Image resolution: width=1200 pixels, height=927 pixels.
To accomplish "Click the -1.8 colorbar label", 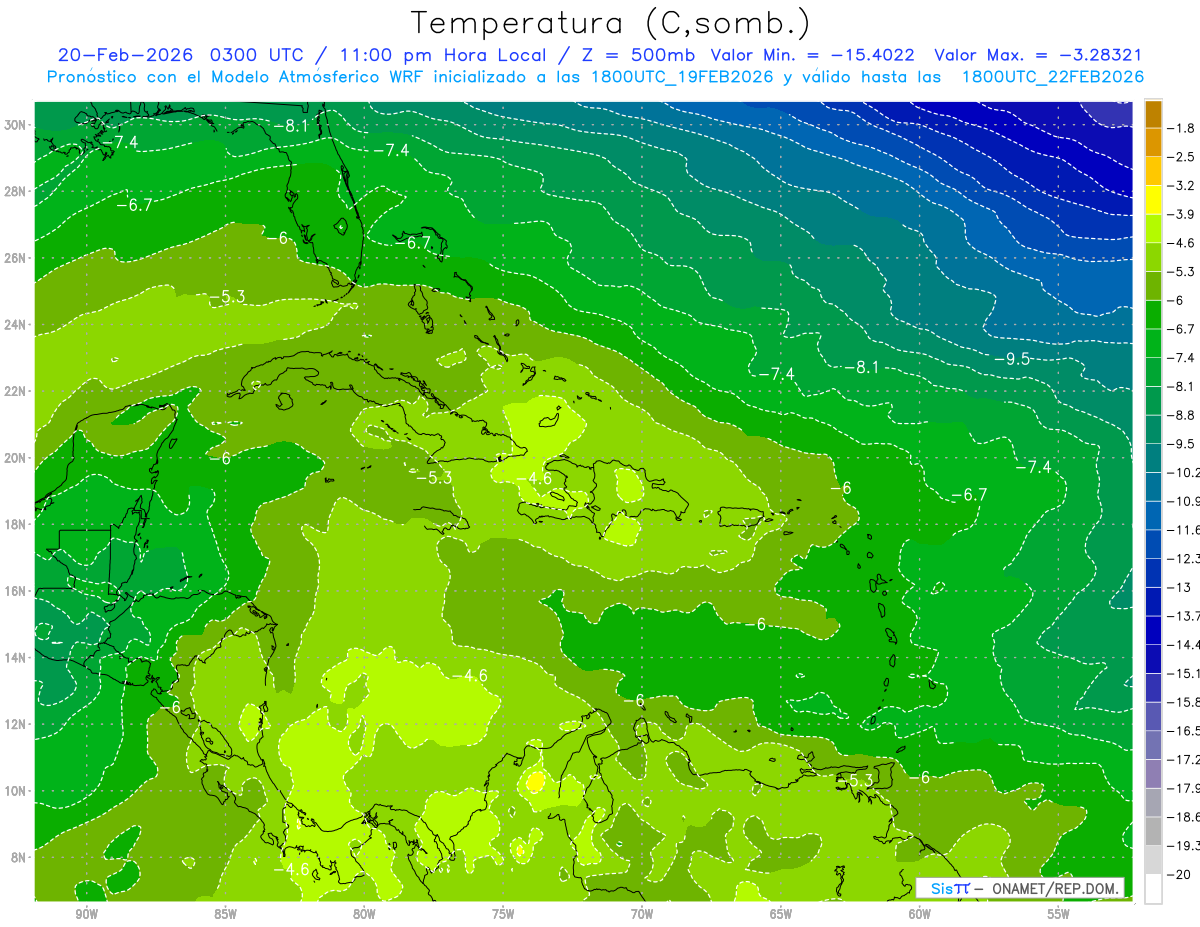I will 1183,128.
